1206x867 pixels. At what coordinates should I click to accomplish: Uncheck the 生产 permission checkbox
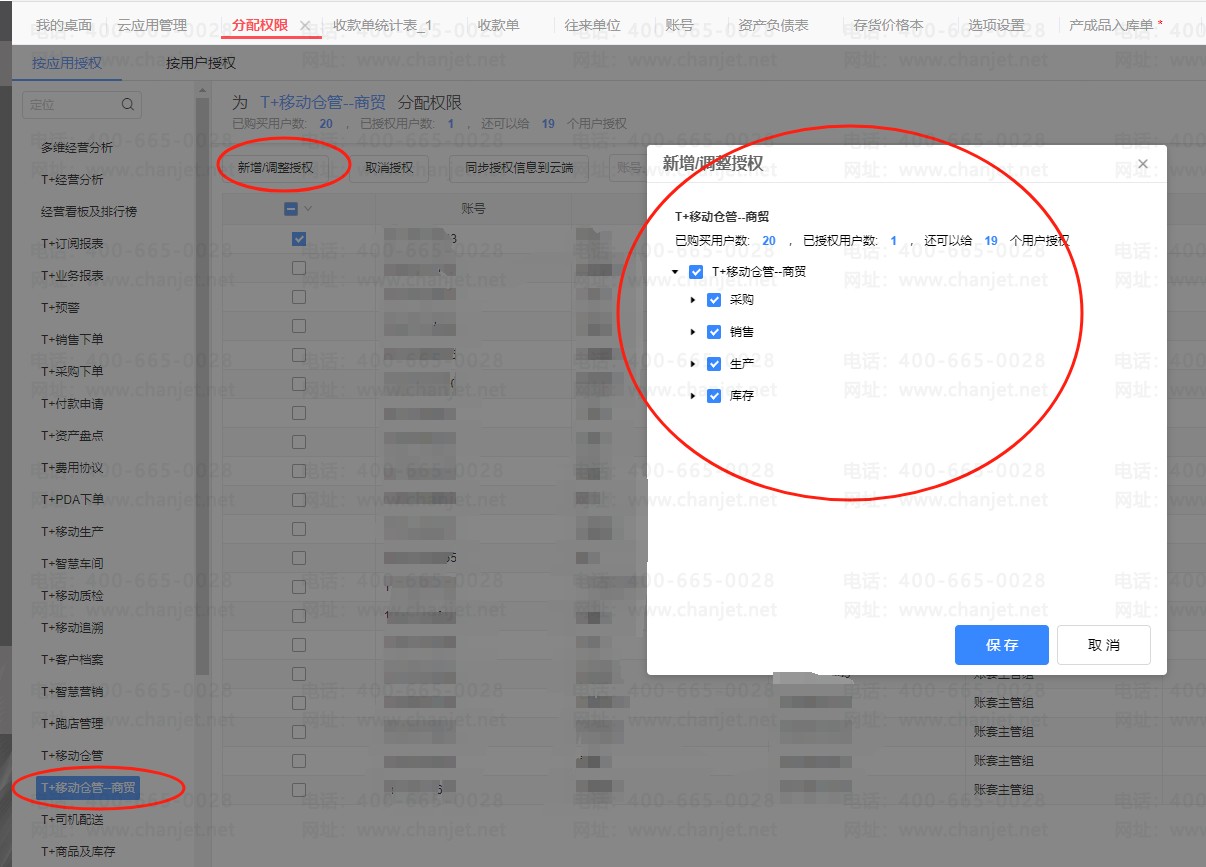point(714,364)
